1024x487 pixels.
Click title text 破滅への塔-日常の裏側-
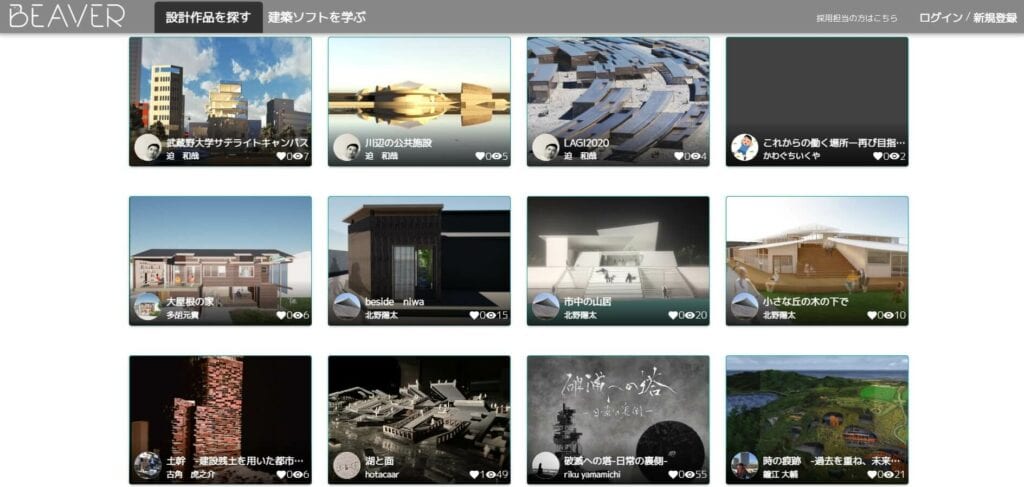pos(618,462)
